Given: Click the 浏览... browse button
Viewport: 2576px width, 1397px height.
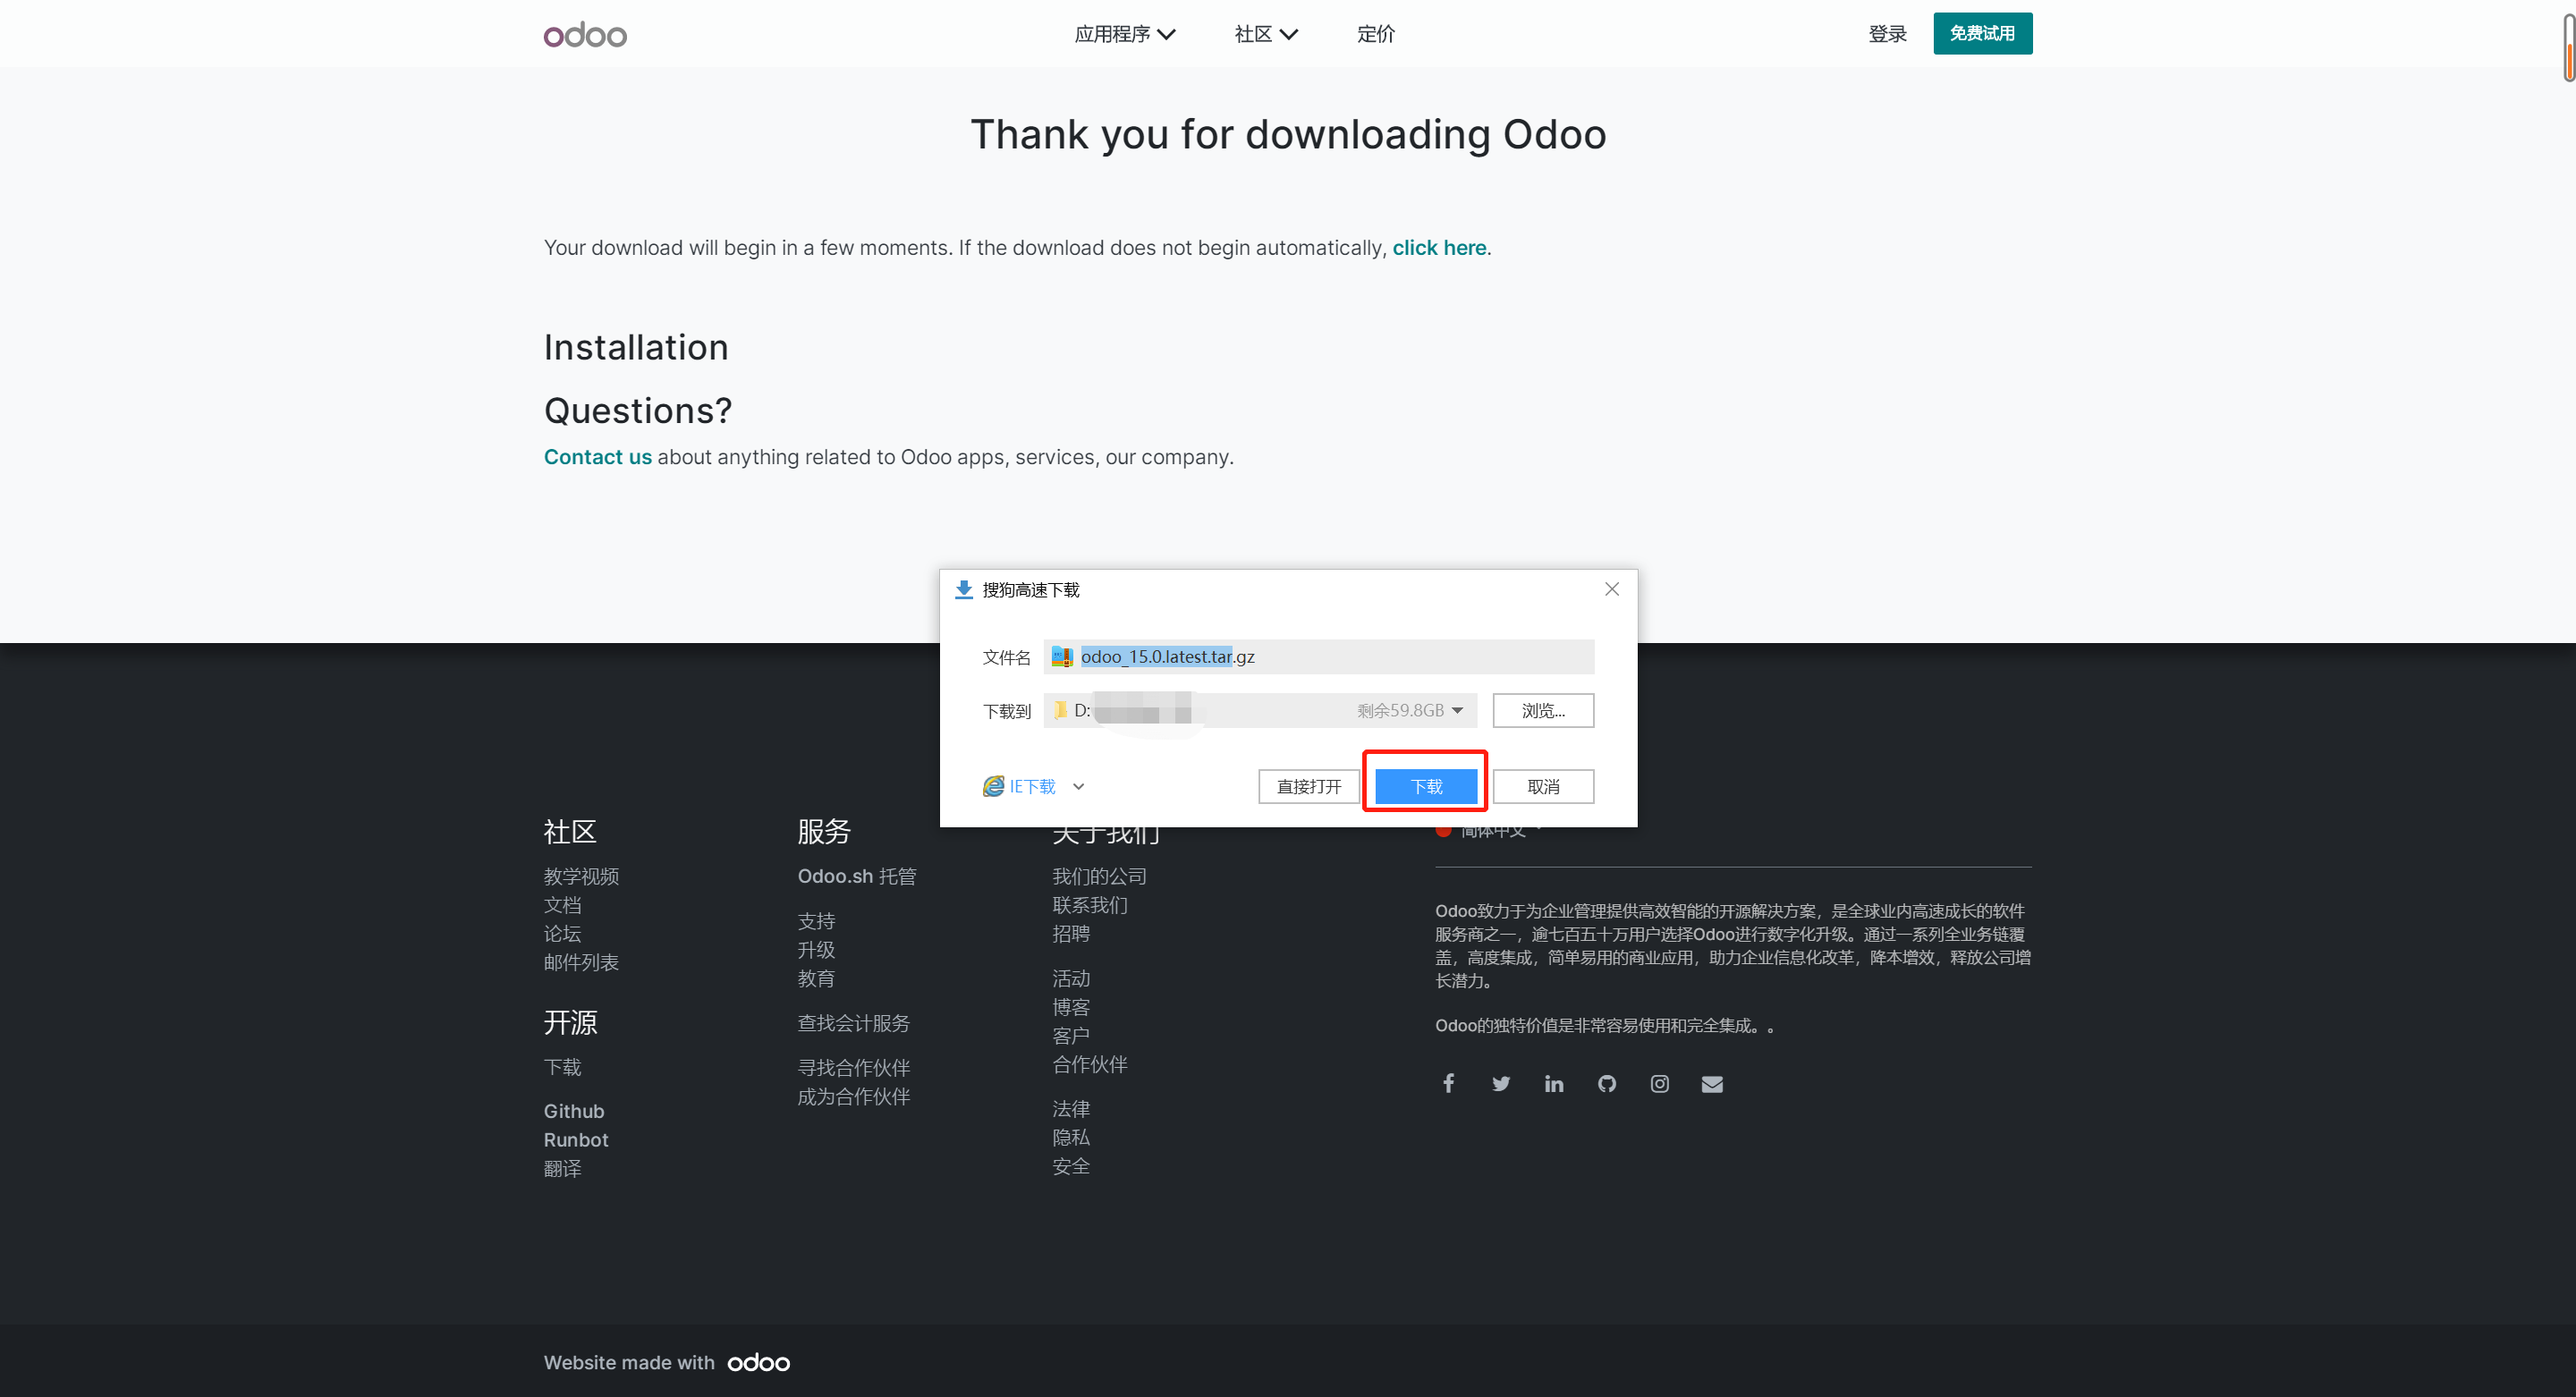Looking at the screenshot, I should coord(1543,710).
